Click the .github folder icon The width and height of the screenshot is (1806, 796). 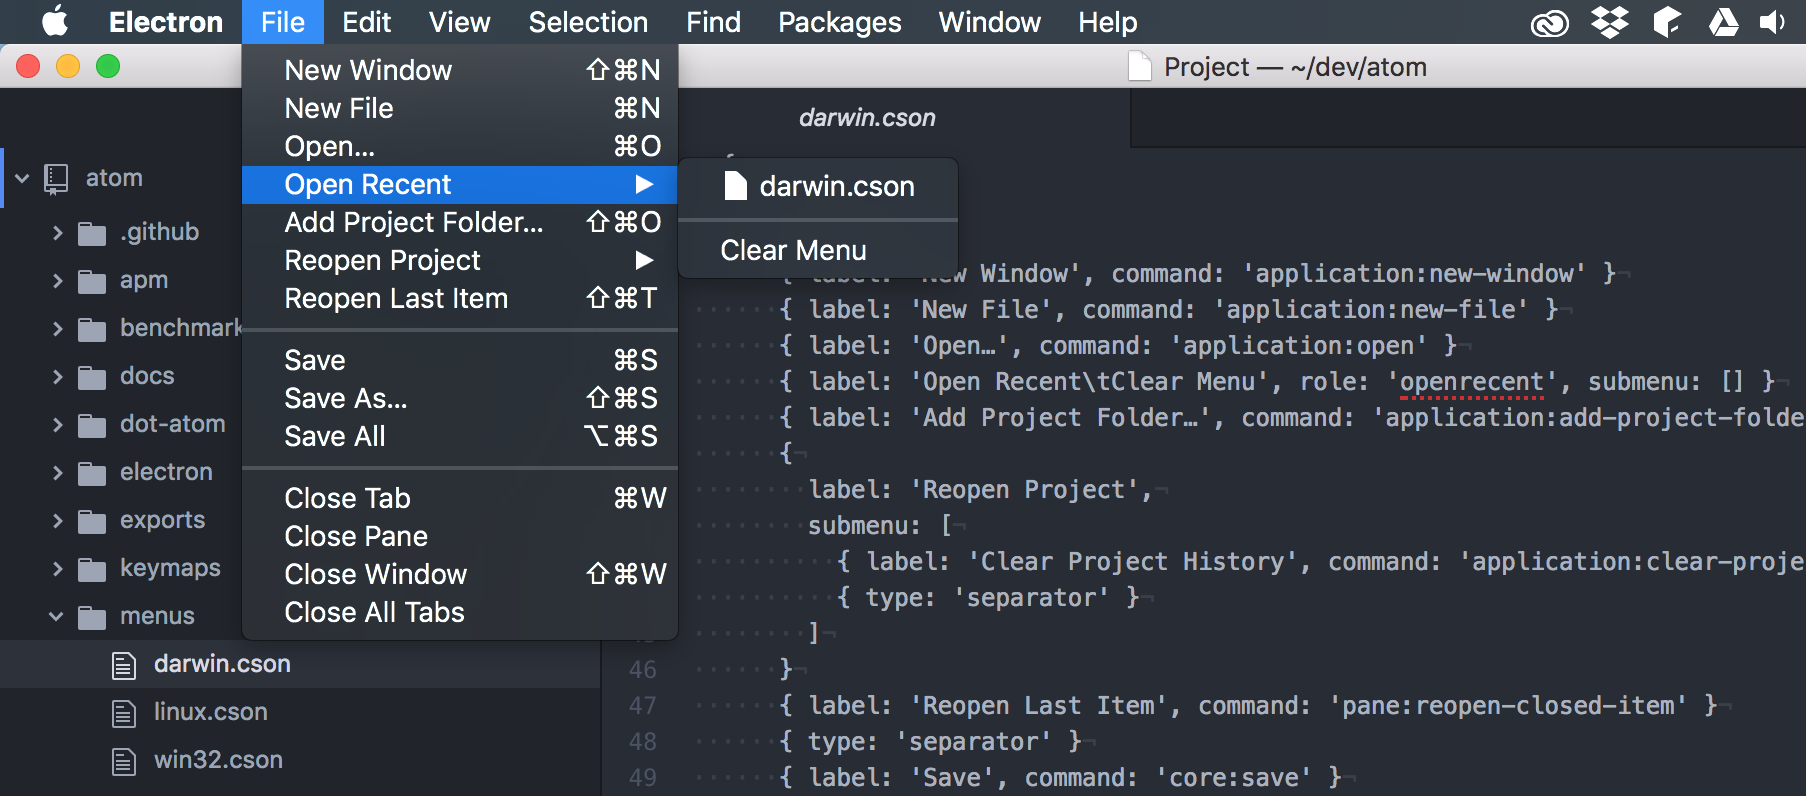click(92, 233)
